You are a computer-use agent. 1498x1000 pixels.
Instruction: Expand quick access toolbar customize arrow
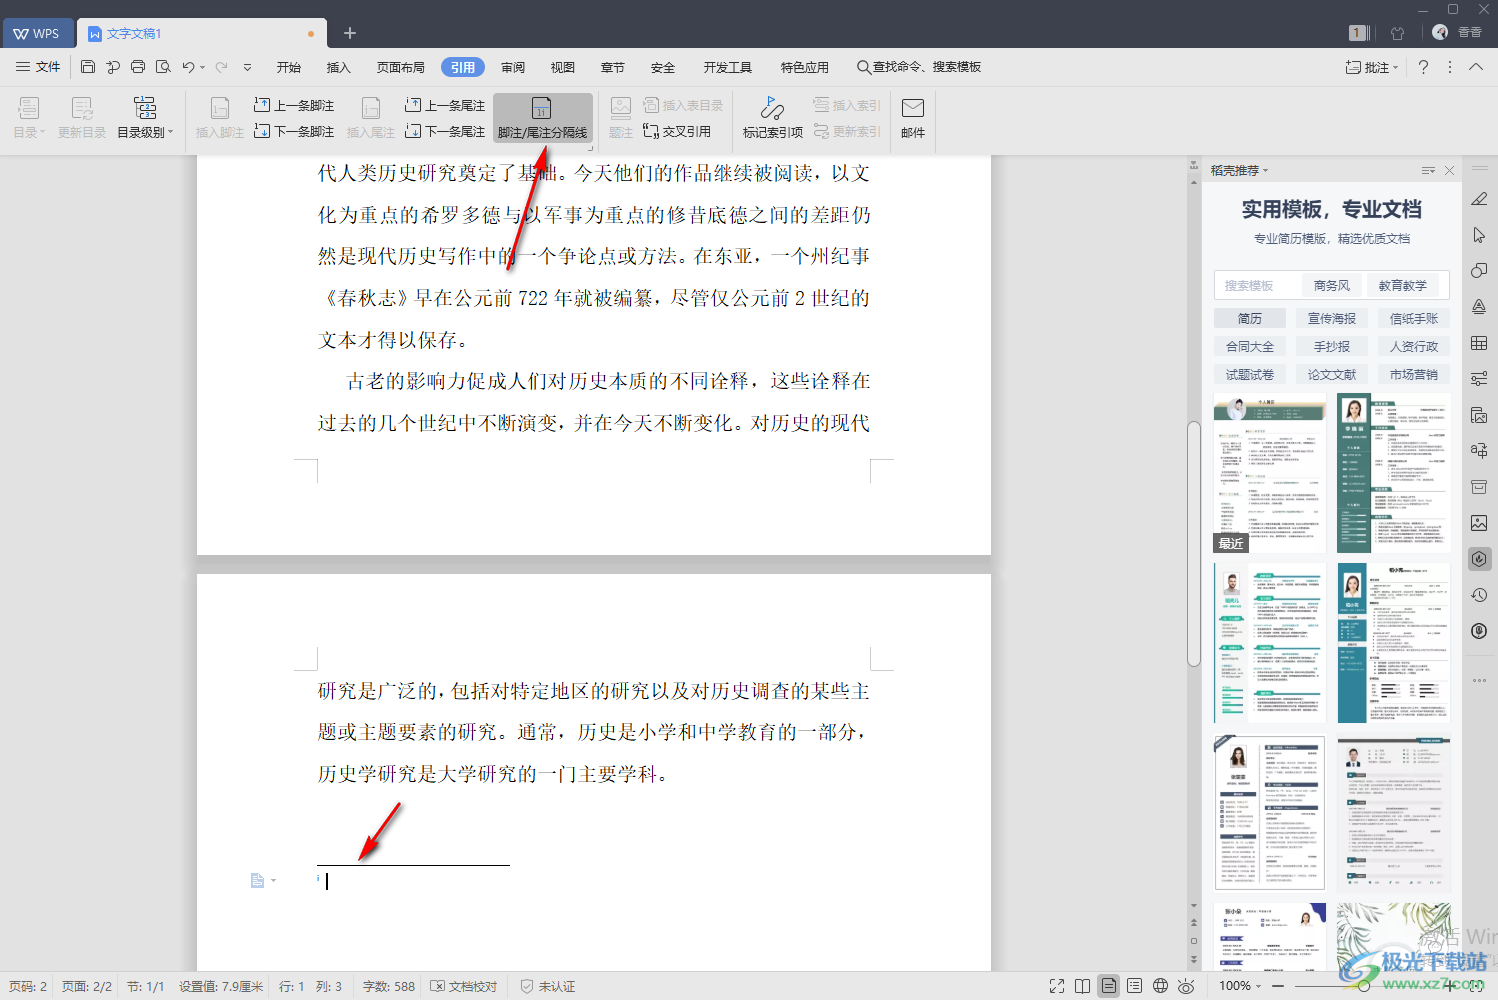(247, 67)
